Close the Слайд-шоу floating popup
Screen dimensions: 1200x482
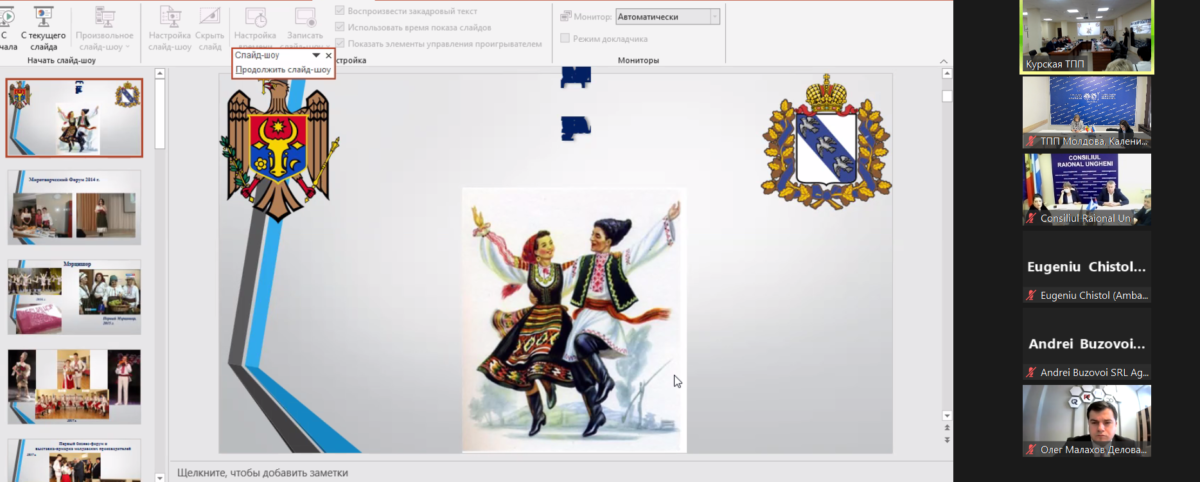pos(329,56)
